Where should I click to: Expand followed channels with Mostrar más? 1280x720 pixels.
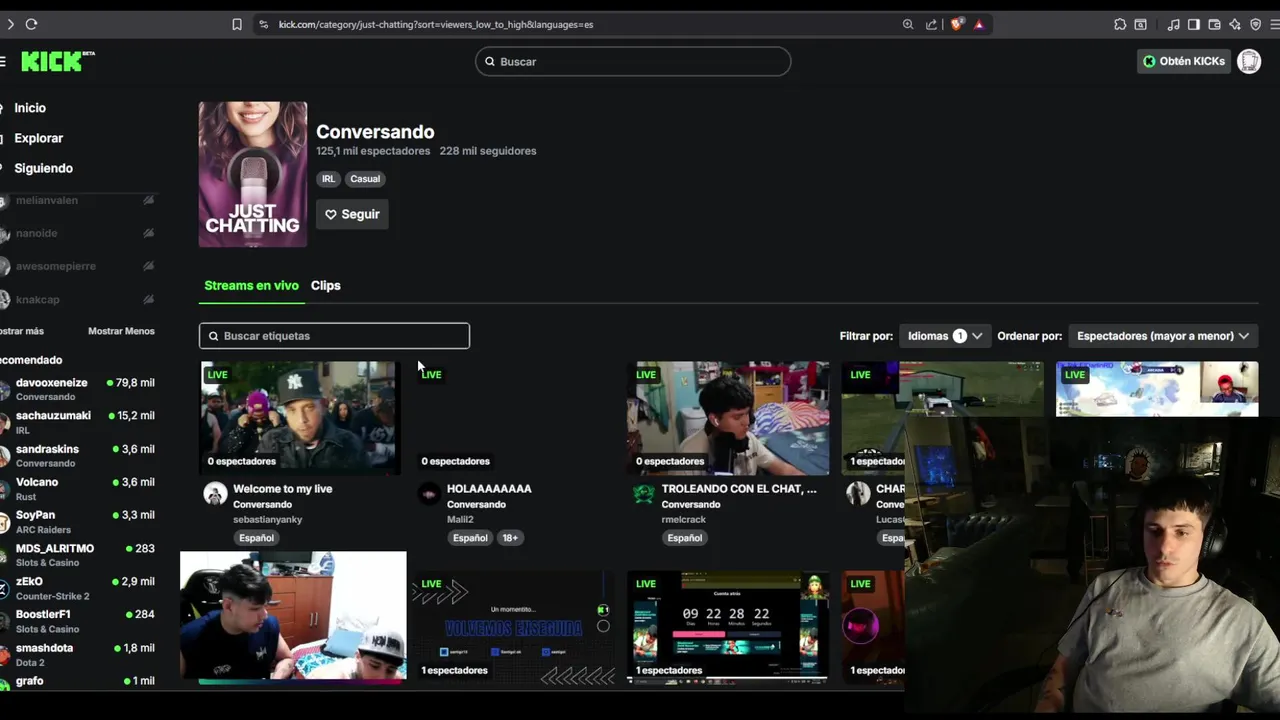click(22, 331)
